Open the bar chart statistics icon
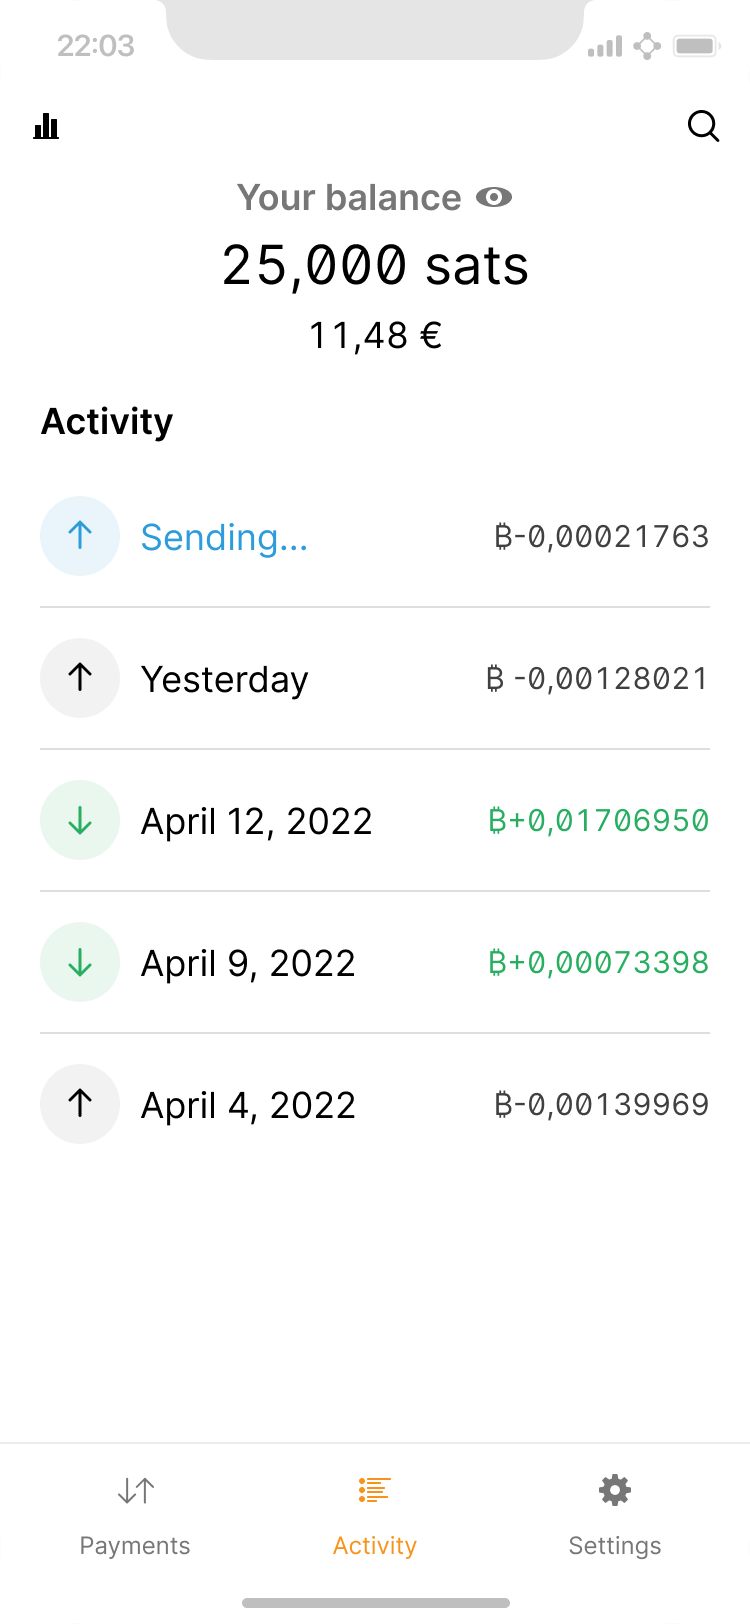The image size is (750, 1624). pyautogui.click(x=46, y=126)
